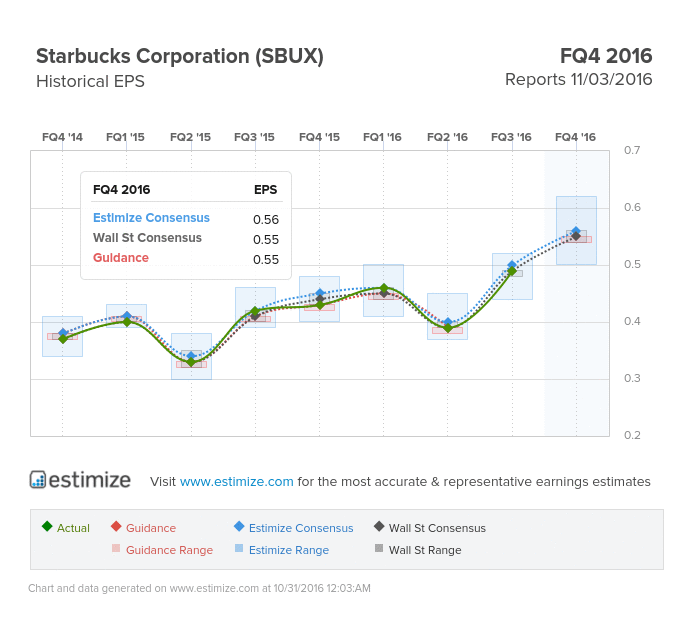The width and height of the screenshot is (685, 620).
Task: Click the green Actual point at FQ3 '16
Action: pos(512,271)
